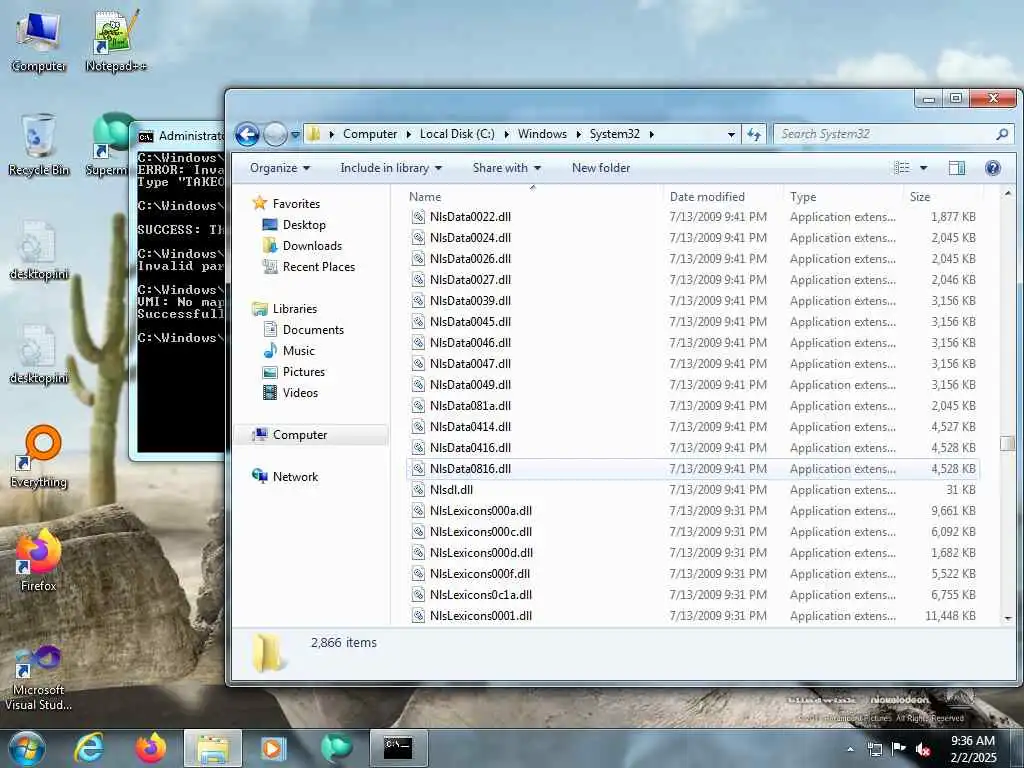Change your view icon button

coord(902,168)
